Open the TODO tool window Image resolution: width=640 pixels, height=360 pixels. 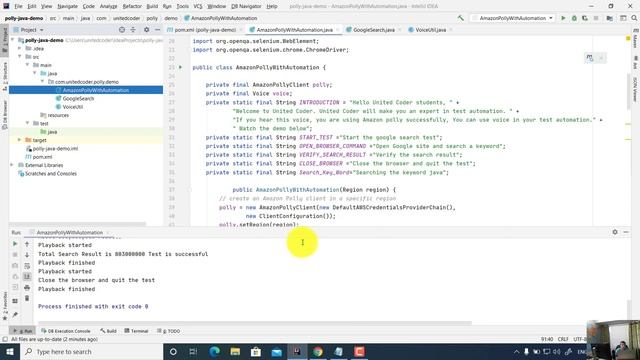tap(169, 331)
